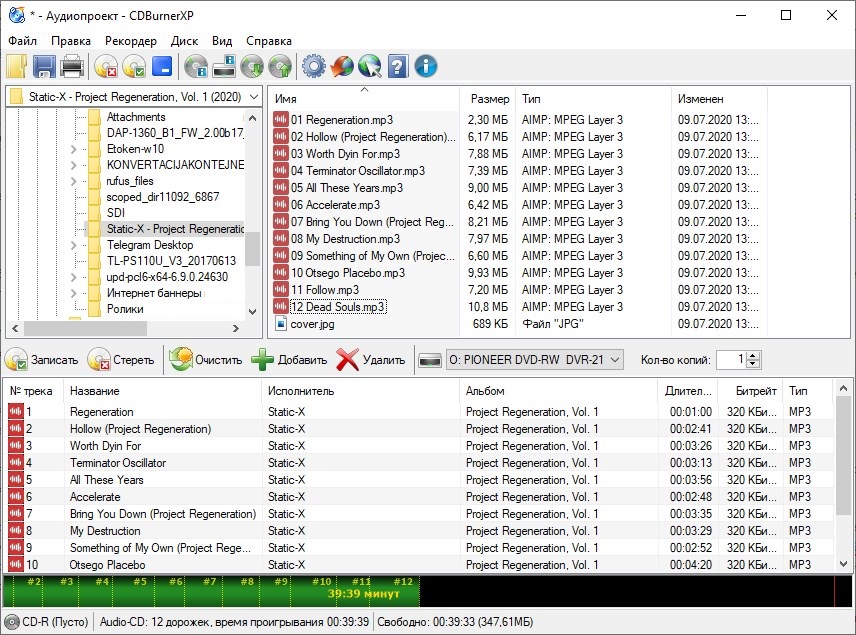Click the globe icon with the cursor
This screenshot has width=856, height=635.
point(370,67)
